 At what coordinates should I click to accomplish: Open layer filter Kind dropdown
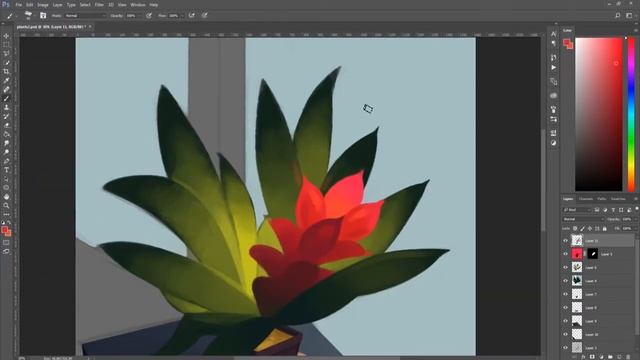(577, 210)
